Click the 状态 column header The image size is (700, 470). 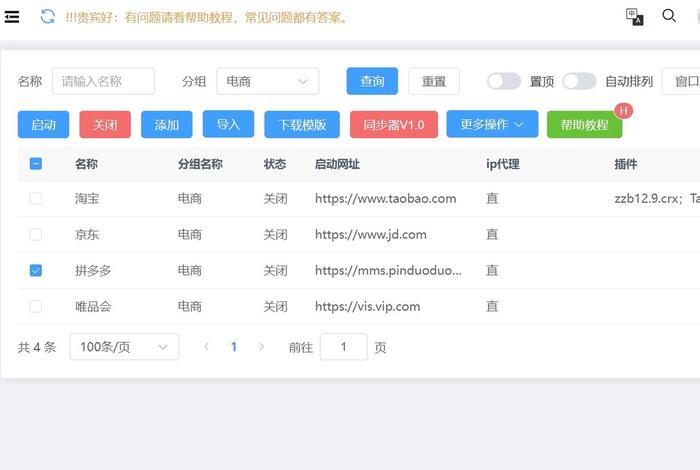point(275,164)
